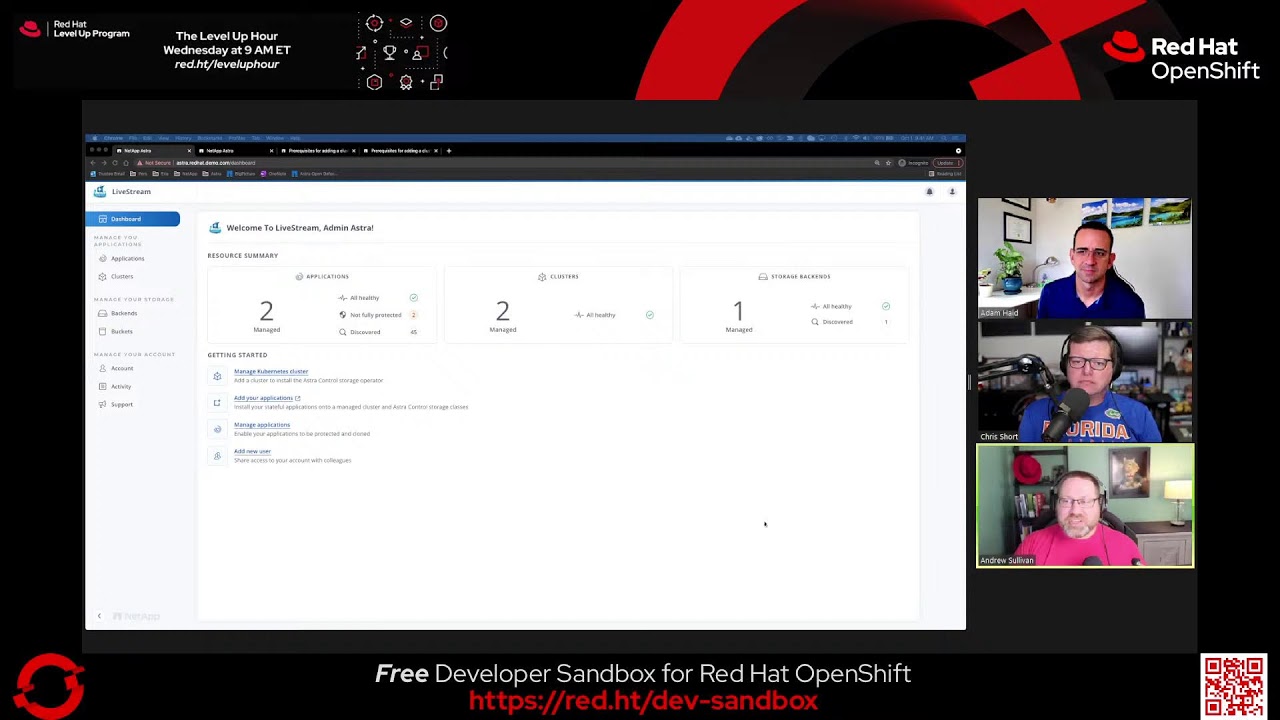Screen dimensions: 1280x720
Task: Click Applications Discovered row
Action: (x=378, y=332)
